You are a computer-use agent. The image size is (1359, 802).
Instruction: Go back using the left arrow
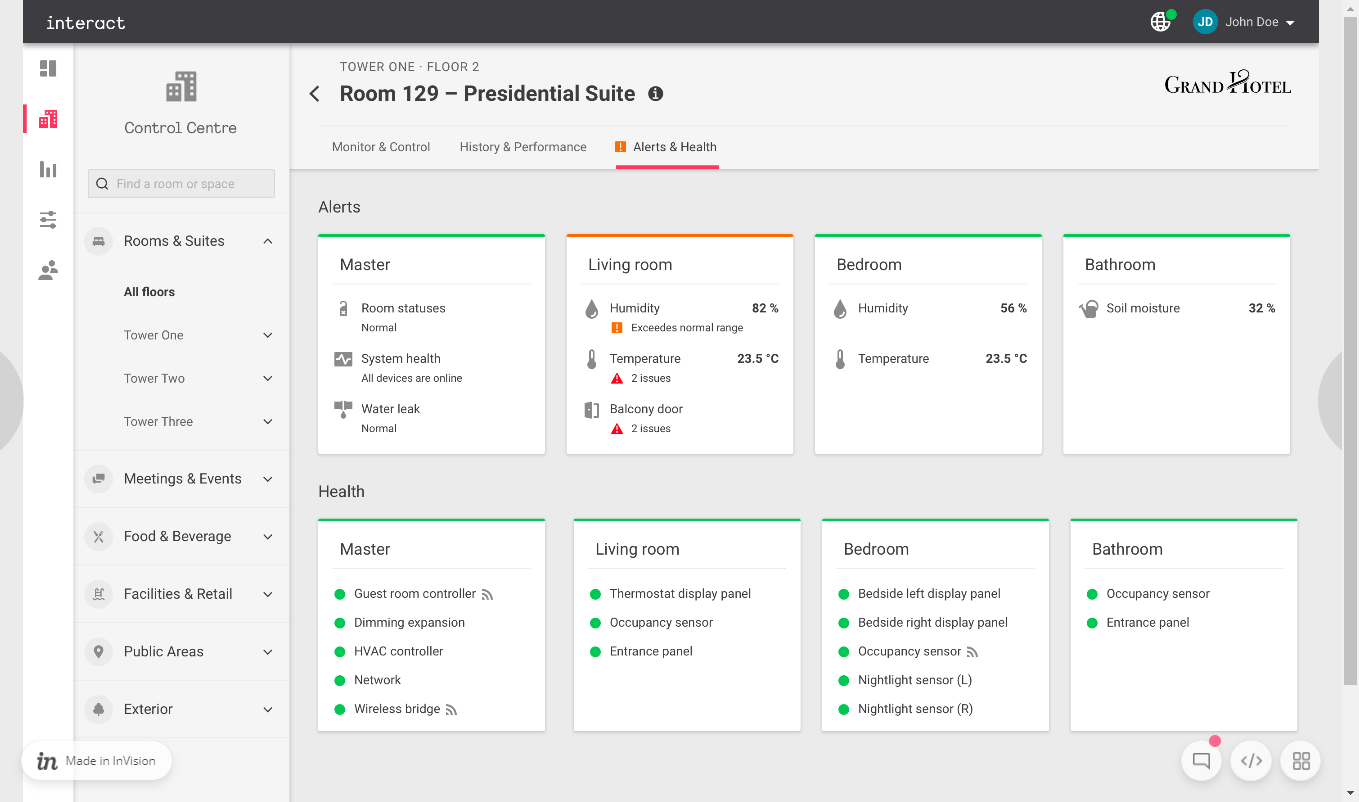tap(315, 94)
